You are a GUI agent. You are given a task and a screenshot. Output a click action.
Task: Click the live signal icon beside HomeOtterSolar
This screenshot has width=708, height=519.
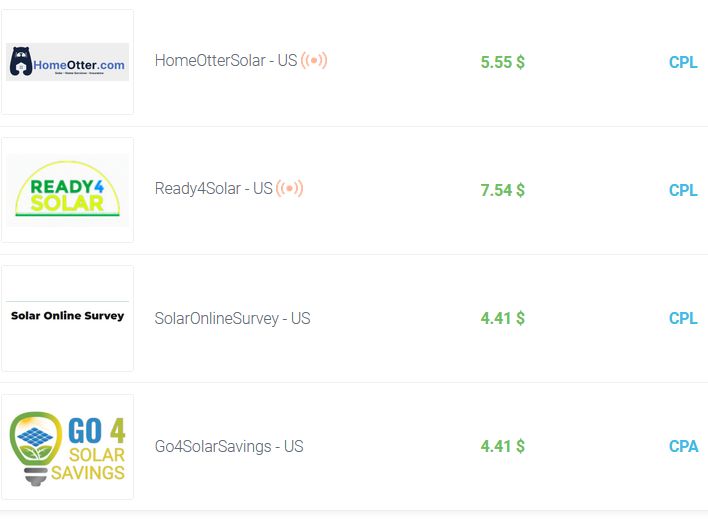314,61
